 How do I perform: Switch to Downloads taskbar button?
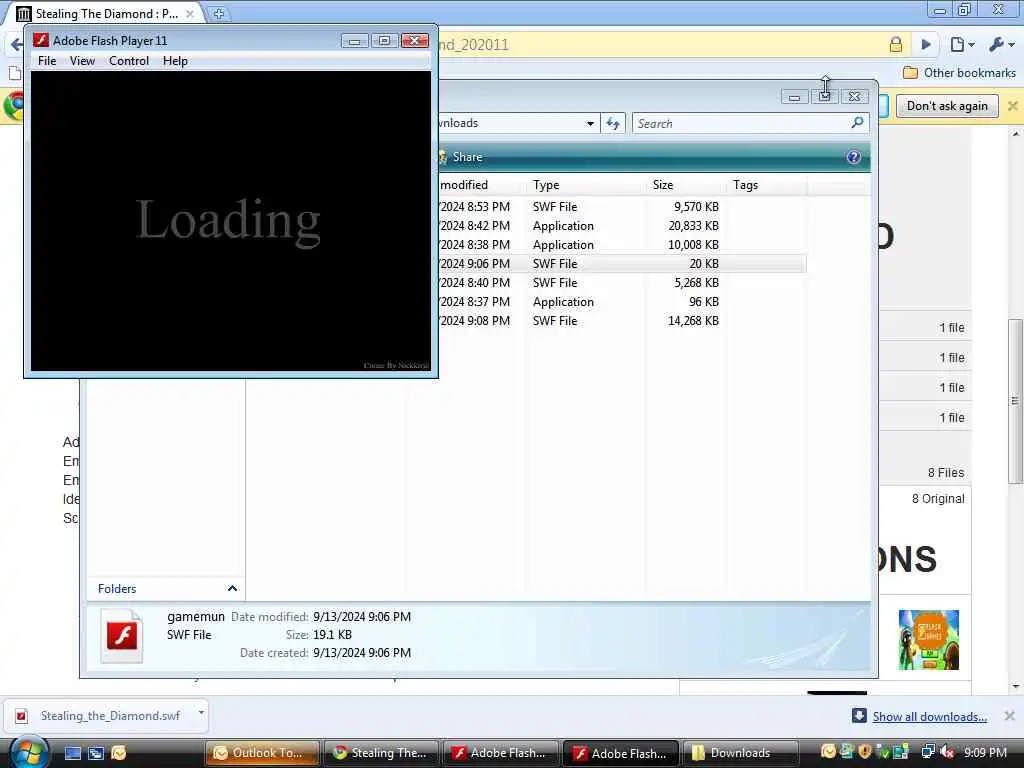(x=740, y=753)
